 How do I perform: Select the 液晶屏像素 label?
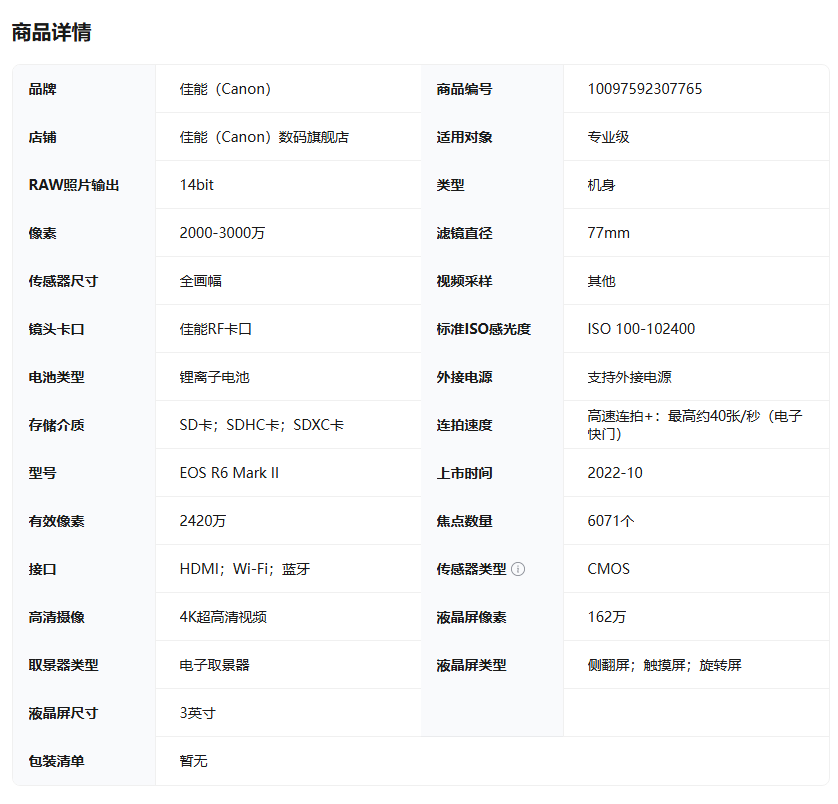(471, 617)
